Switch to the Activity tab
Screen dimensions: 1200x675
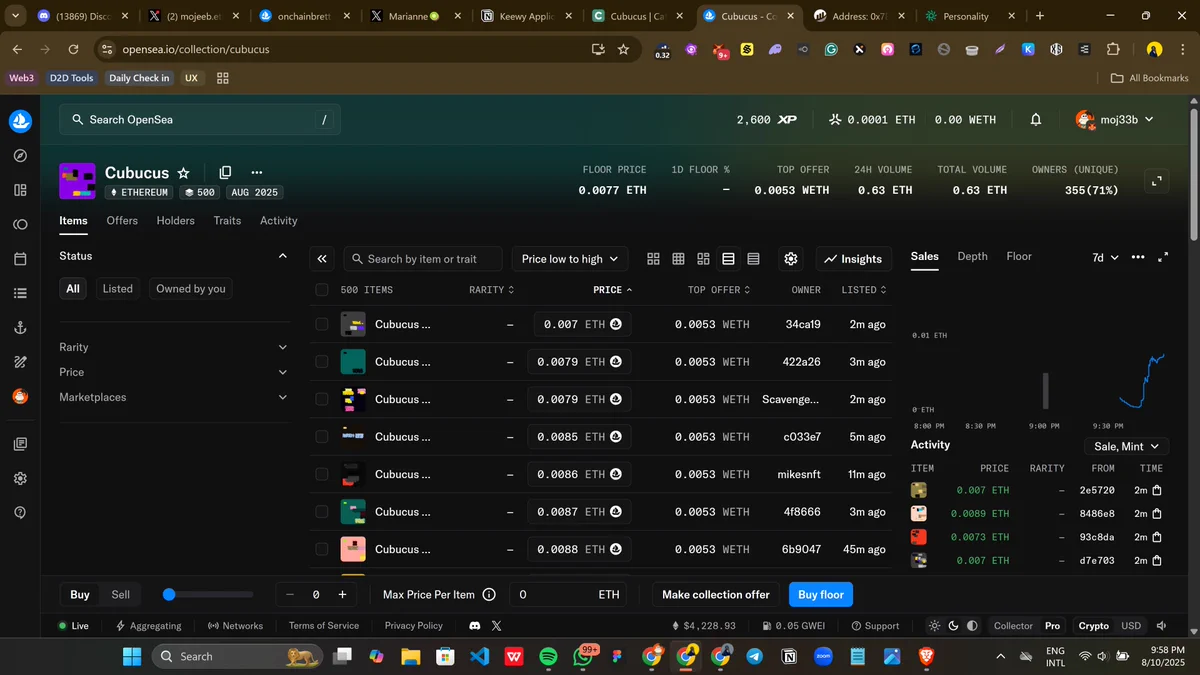pos(279,220)
